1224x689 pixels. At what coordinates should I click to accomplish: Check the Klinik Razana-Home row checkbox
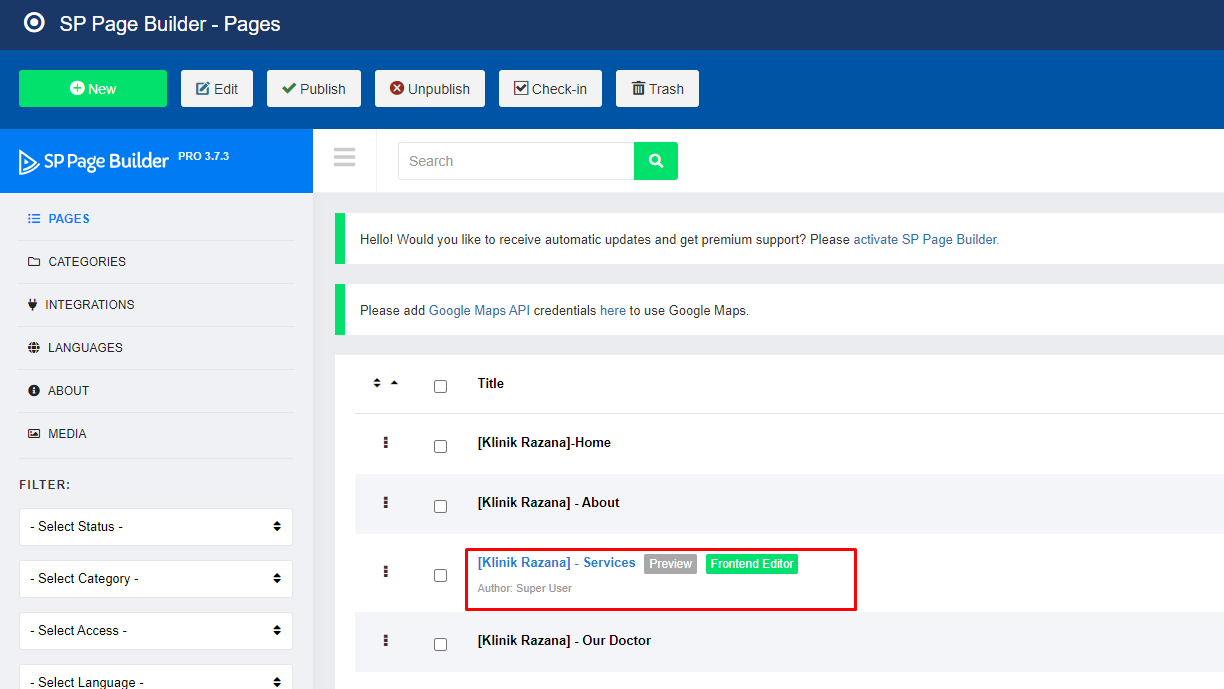[x=440, y=446]
